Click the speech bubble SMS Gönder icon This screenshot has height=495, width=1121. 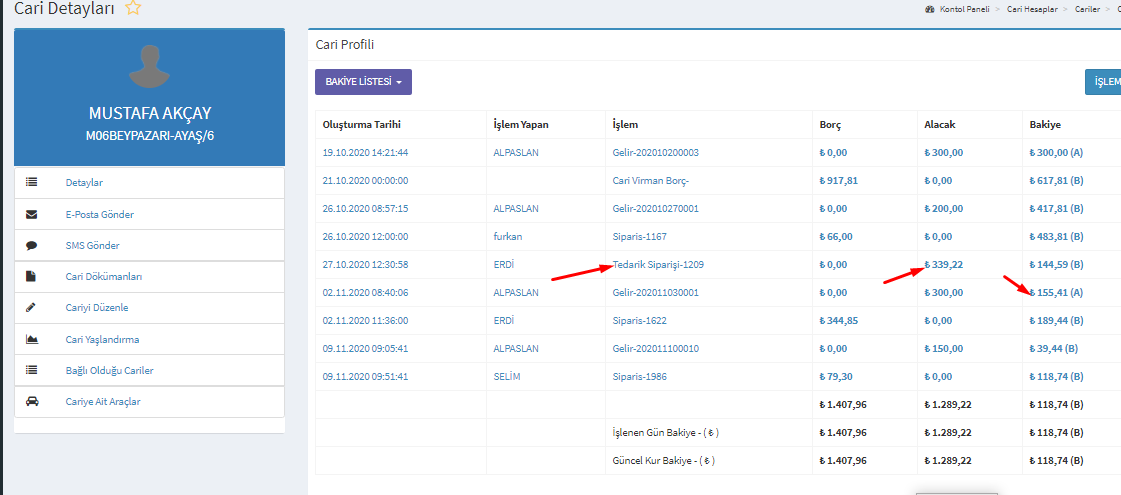click(x=31, y=245)
